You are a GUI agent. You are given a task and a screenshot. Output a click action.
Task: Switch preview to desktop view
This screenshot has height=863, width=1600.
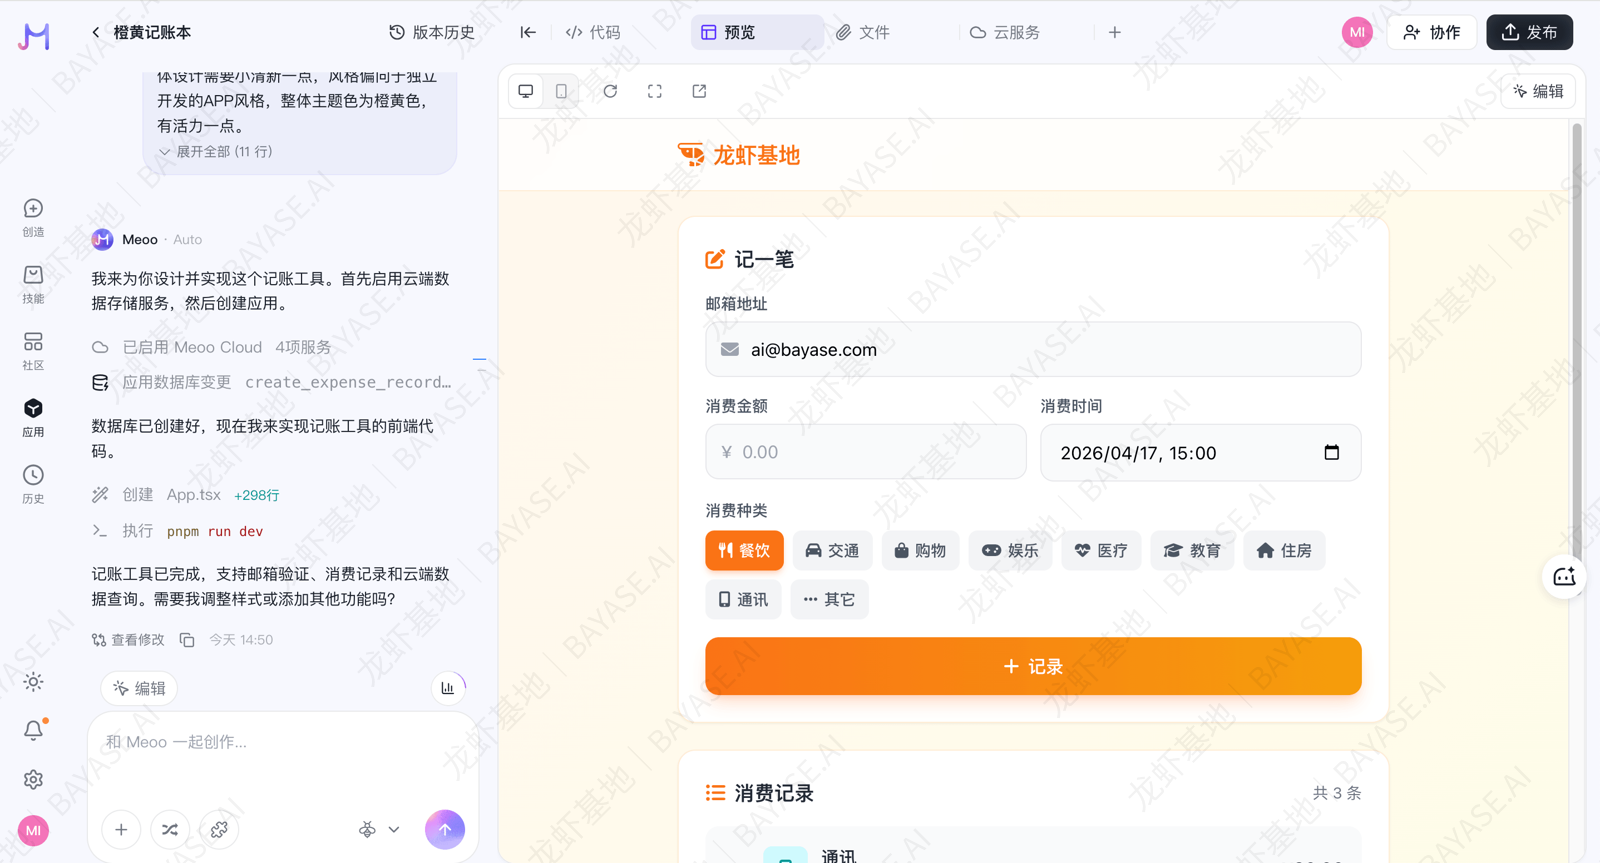pos(526,91)
